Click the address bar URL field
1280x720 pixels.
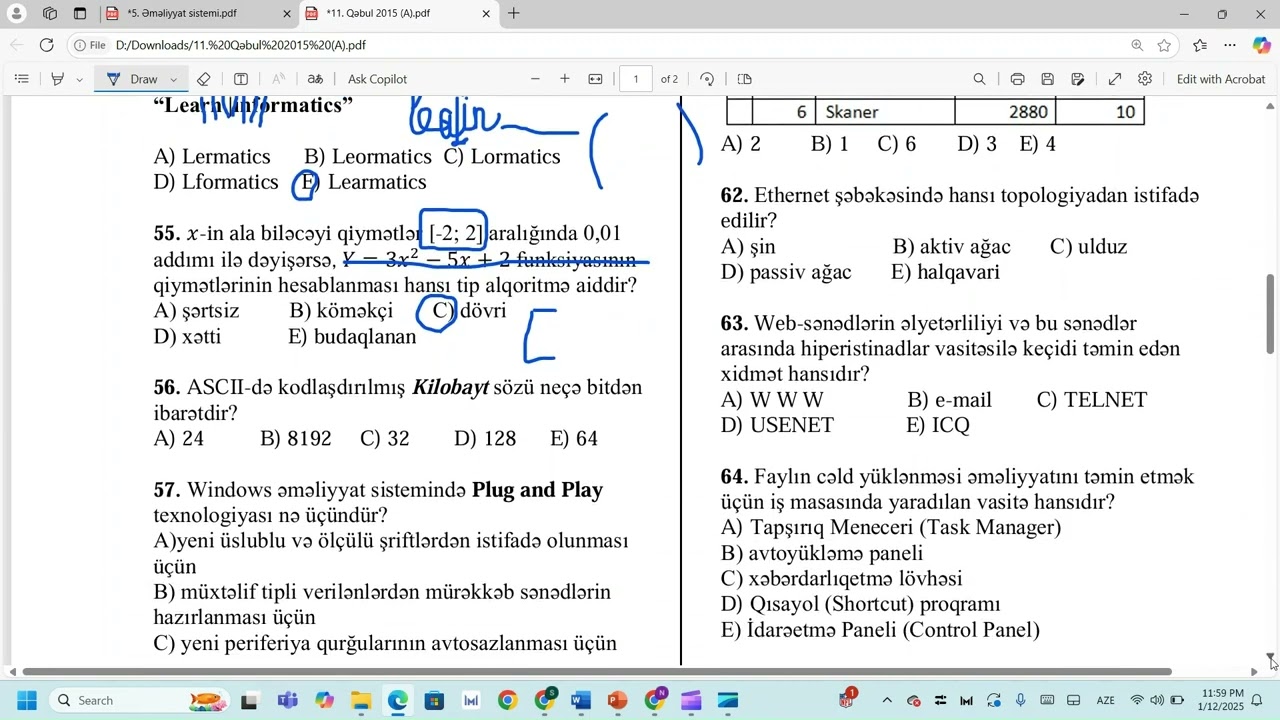click(x=620, y=45)
